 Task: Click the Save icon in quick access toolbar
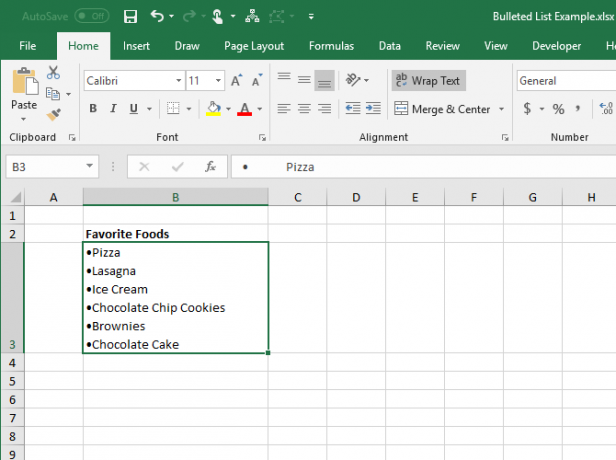click(130, 16)
